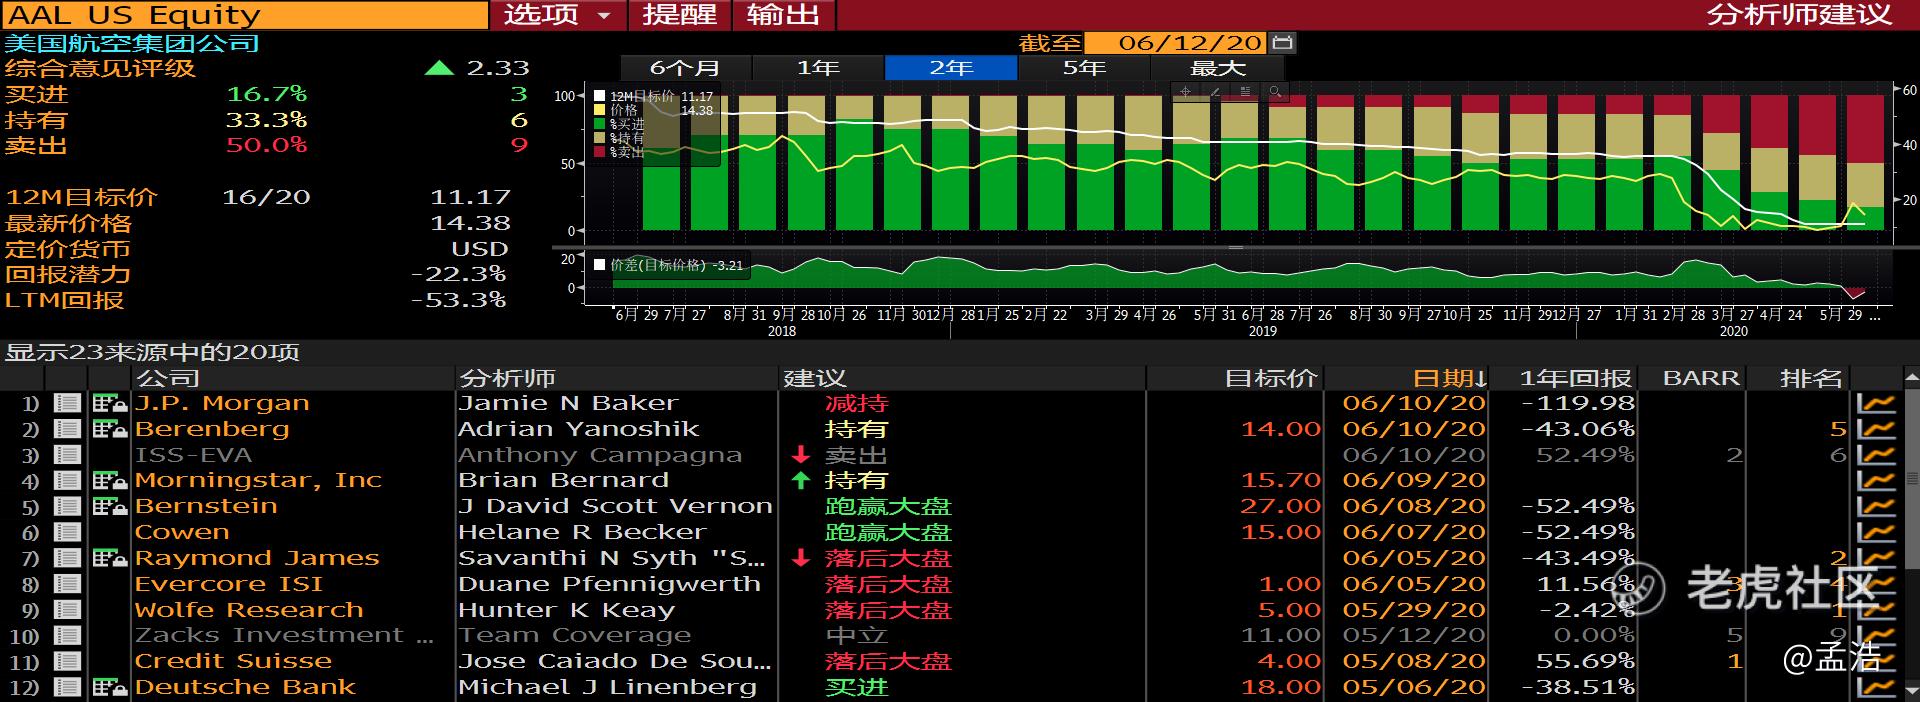Click the table scrollbar up arrow
1920x702 pixels.
click(x=1911, y=378)
